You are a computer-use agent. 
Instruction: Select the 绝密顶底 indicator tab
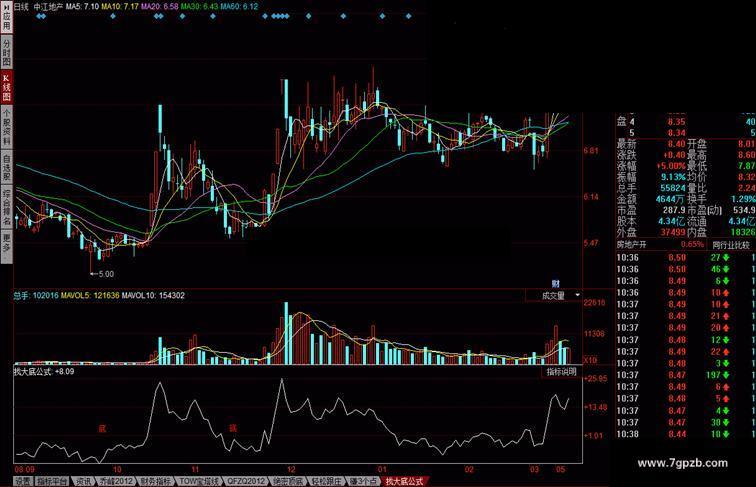(288, 481)
